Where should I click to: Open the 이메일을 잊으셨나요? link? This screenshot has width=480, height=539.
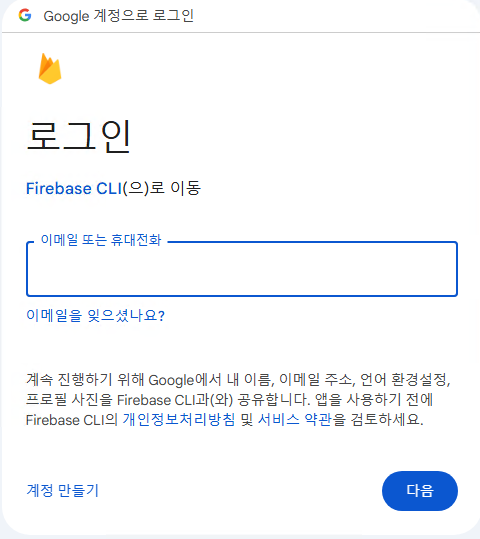pos(96,315)
